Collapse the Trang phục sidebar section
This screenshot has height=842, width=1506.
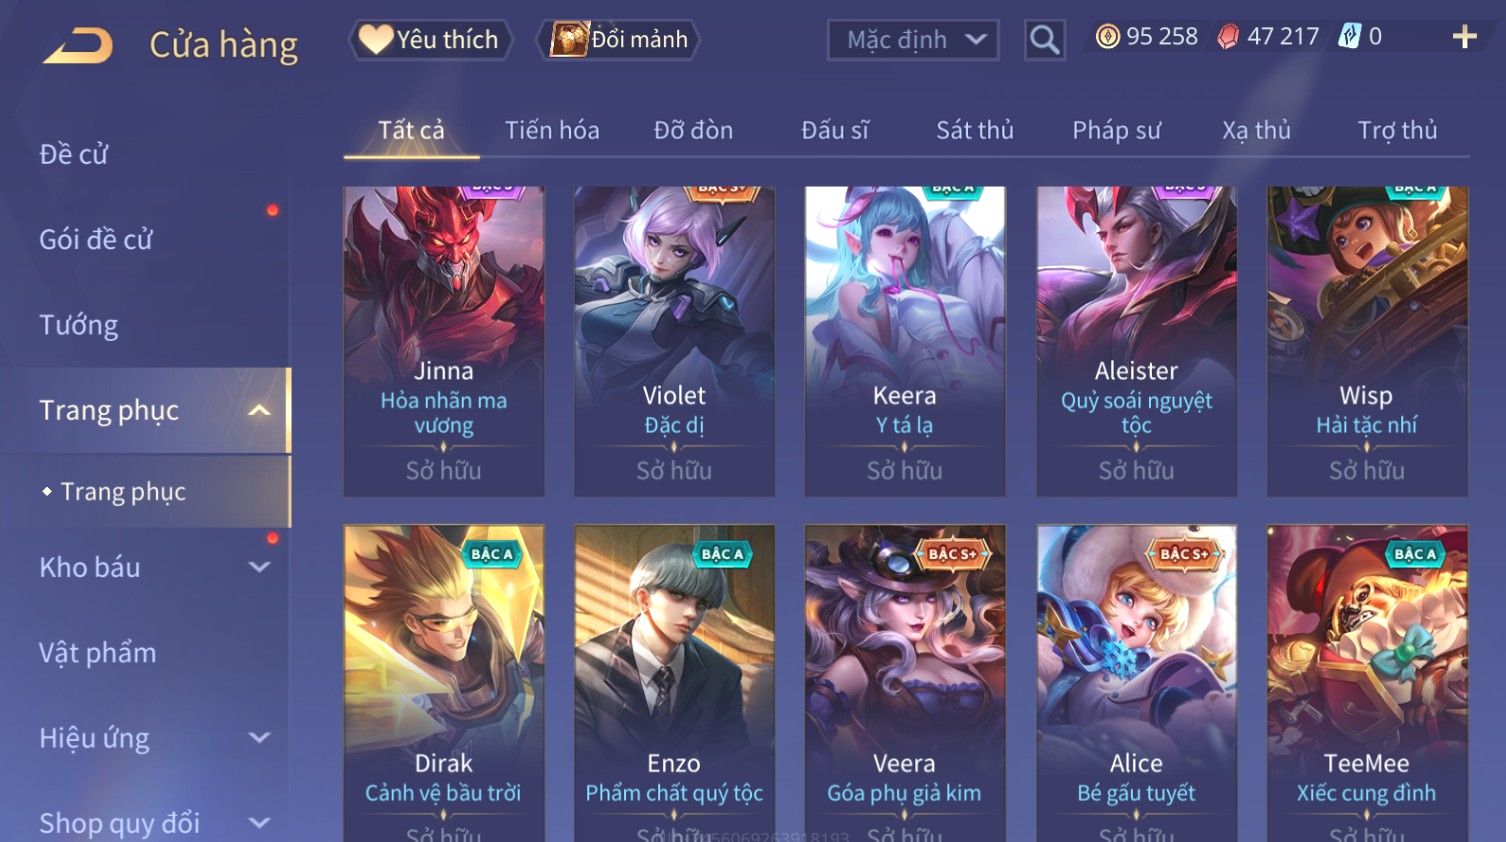[259, 410]
